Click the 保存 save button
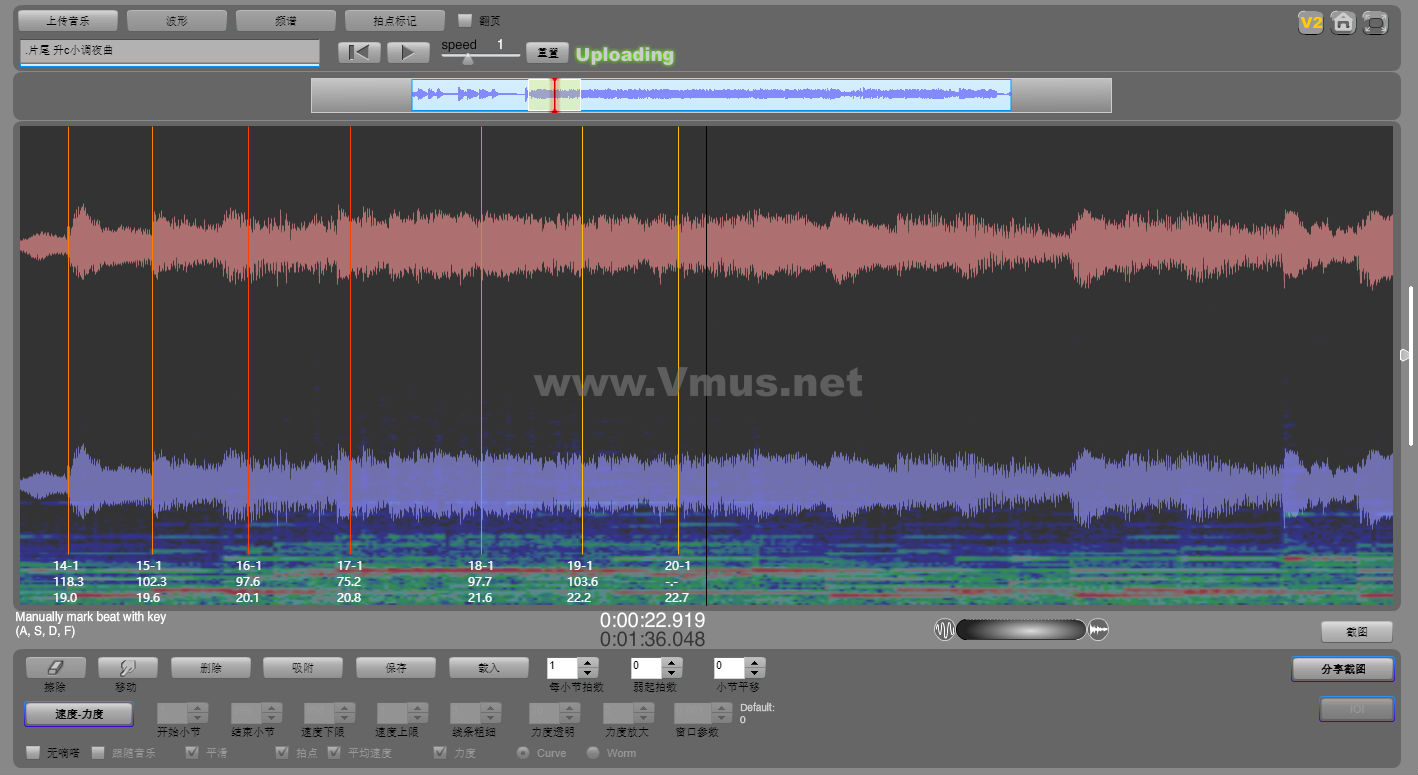 tap(396, 667)
